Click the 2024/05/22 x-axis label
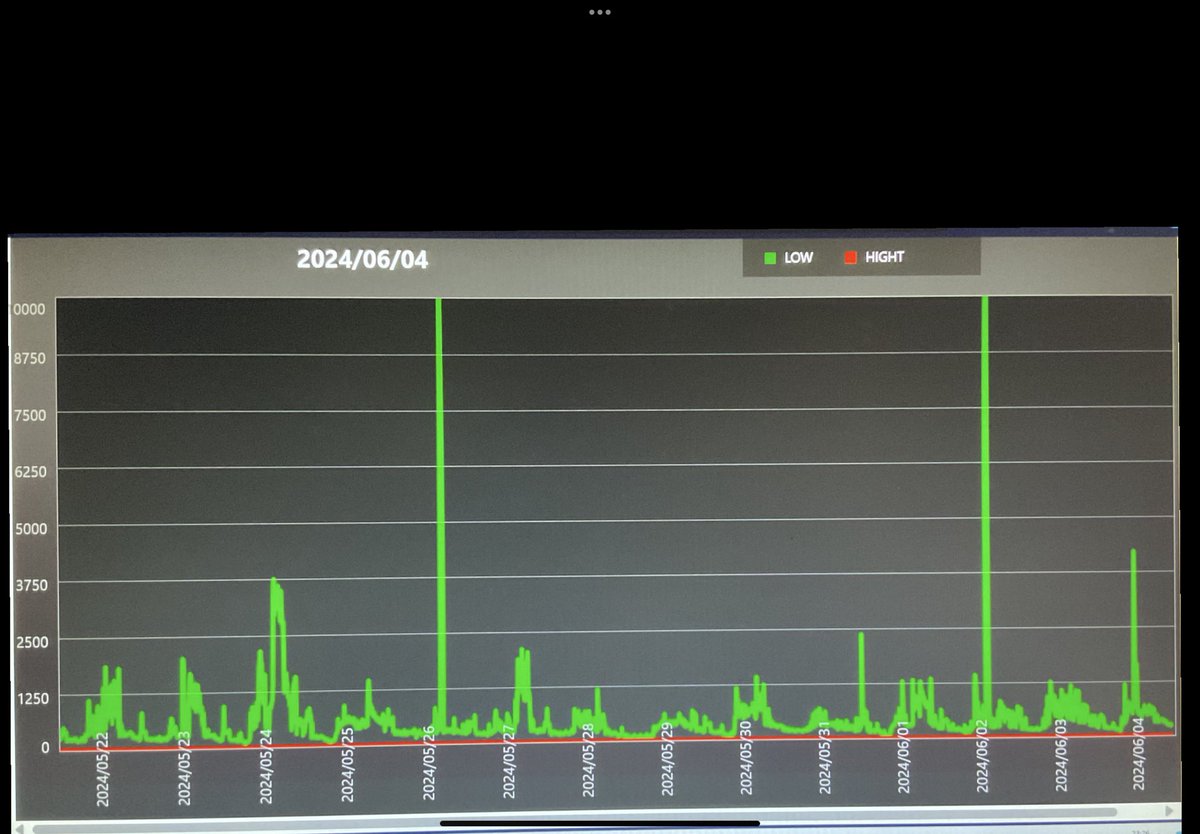Image resolution: width=1200 pixels, height=834 pixels. tap(102, 768)
